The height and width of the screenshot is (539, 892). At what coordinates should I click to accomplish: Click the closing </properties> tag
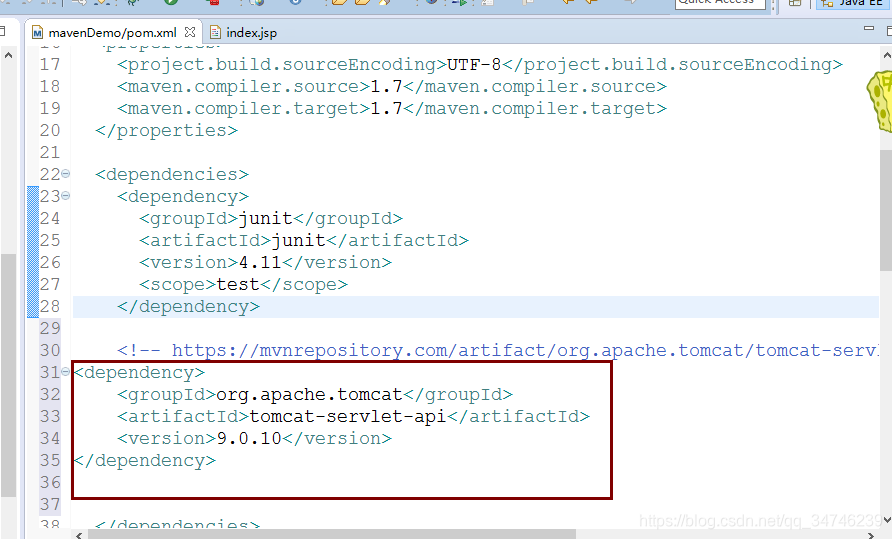coord(167,131)
